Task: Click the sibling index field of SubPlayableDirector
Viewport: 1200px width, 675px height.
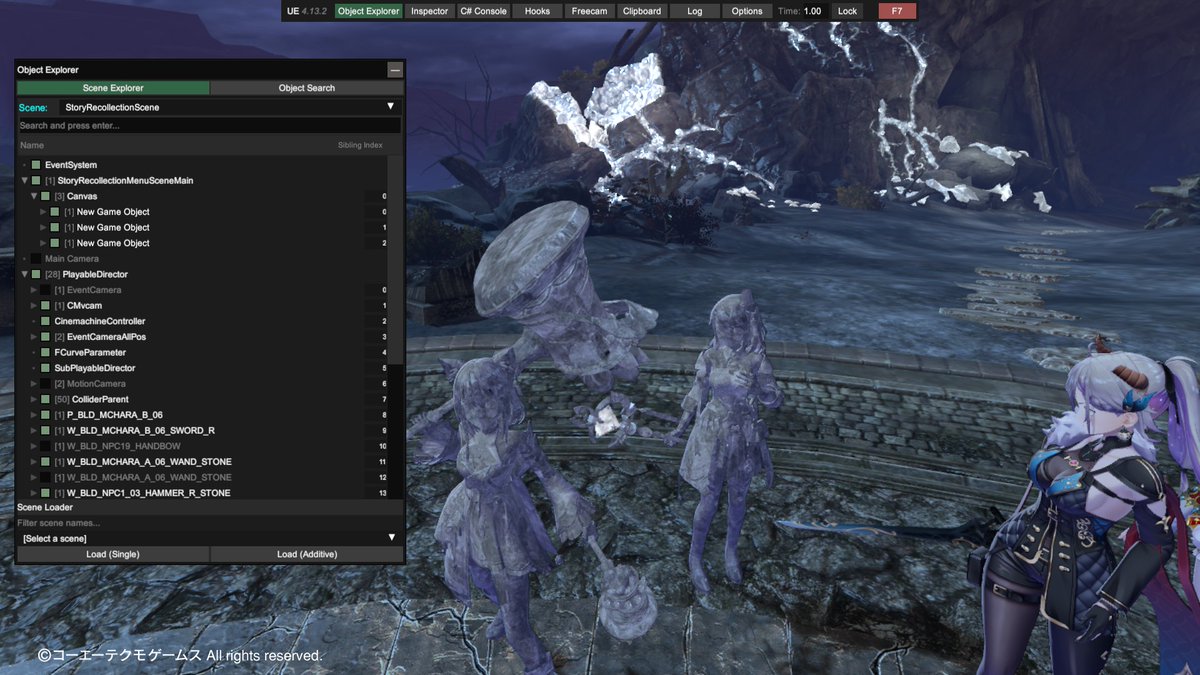Action: (x=376, y=368)
